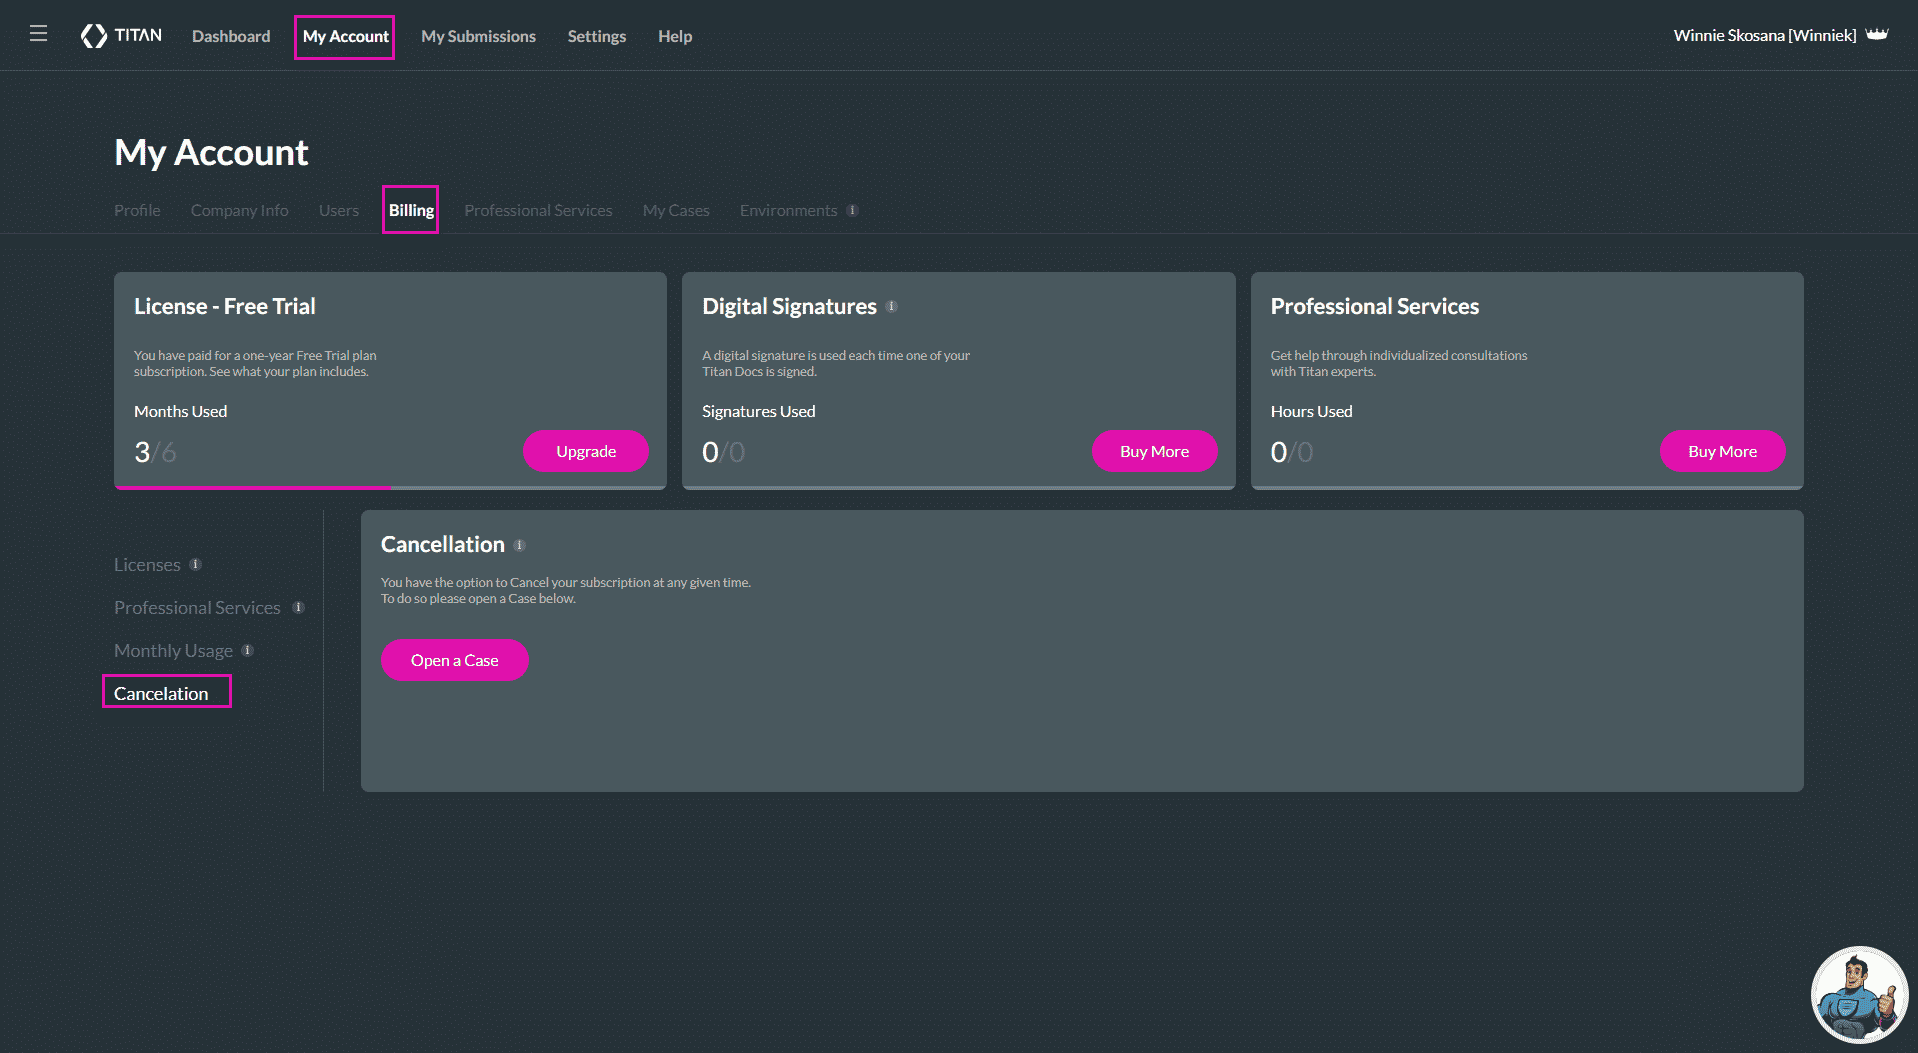Open Help in top navigation
This screenshot has height=1053, width=1918.
tap(675, 36)
